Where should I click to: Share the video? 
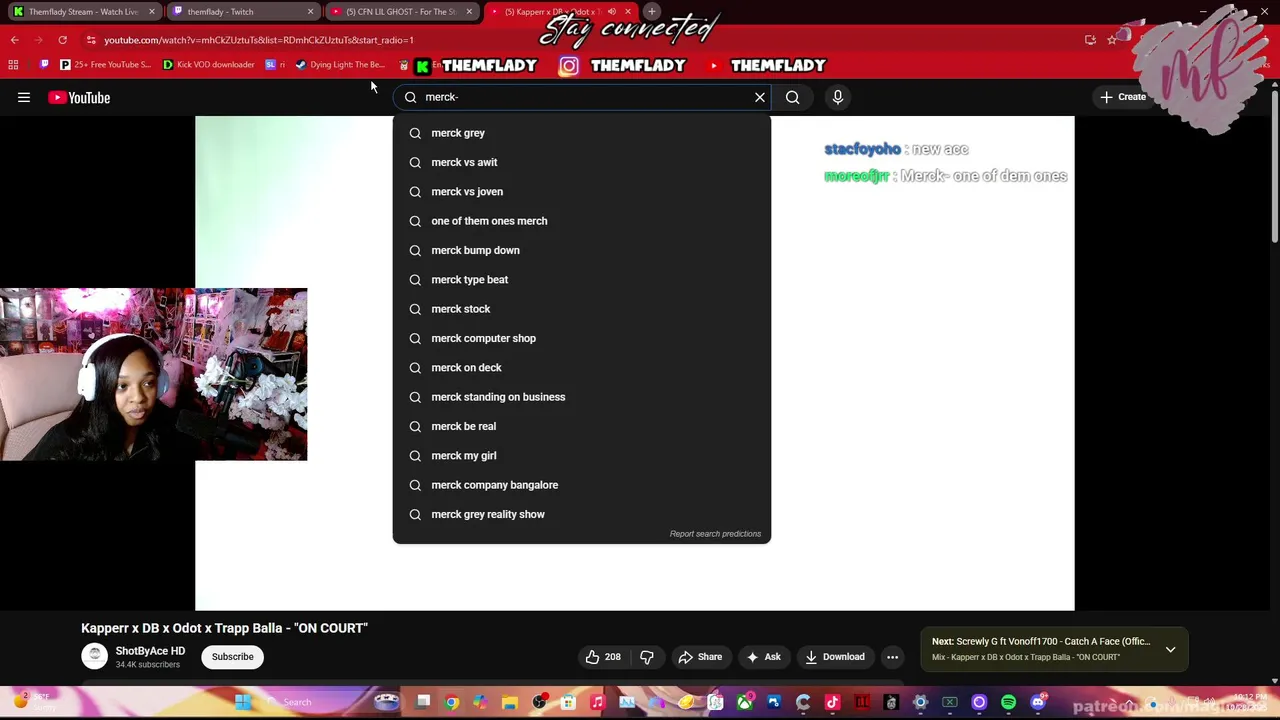pos(700,657)
